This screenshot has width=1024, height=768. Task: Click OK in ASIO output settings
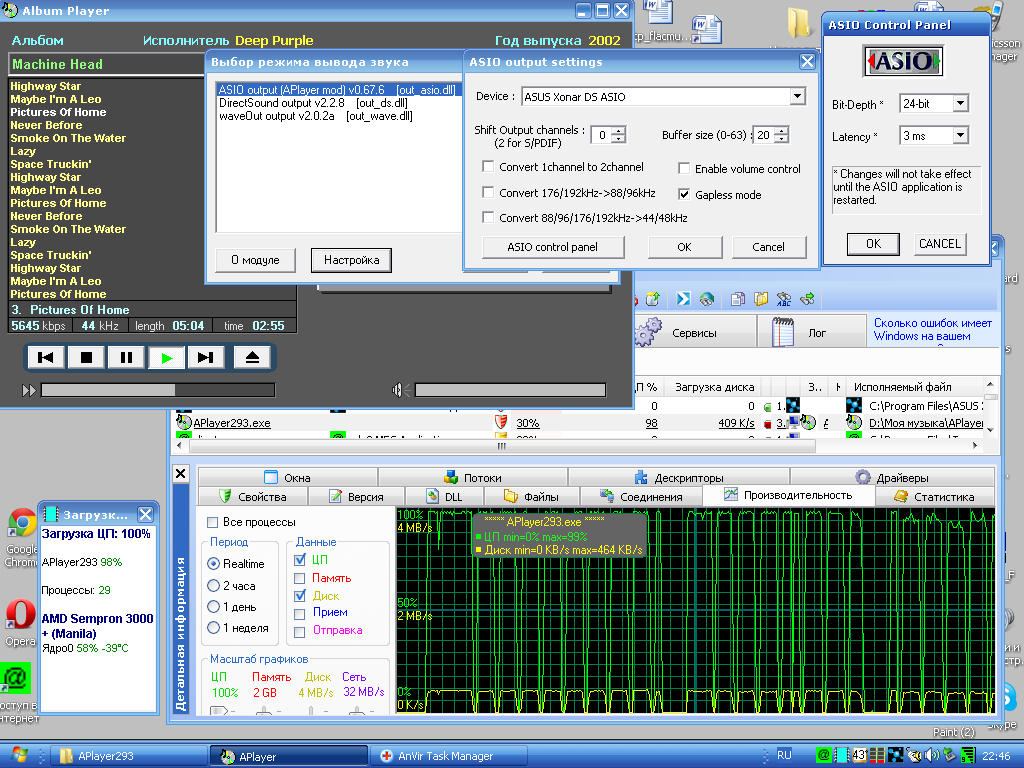pyautogui.click(x=684, y=247)
